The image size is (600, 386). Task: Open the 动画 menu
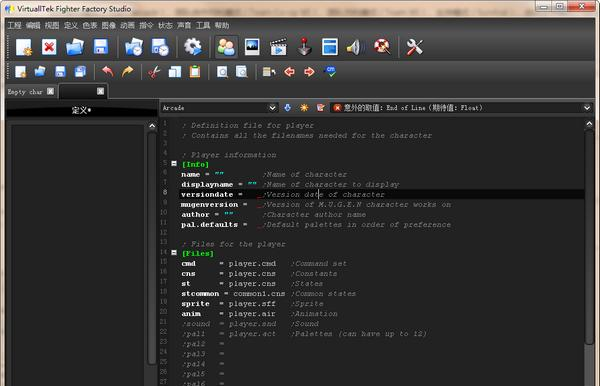[x=127, y=26]
